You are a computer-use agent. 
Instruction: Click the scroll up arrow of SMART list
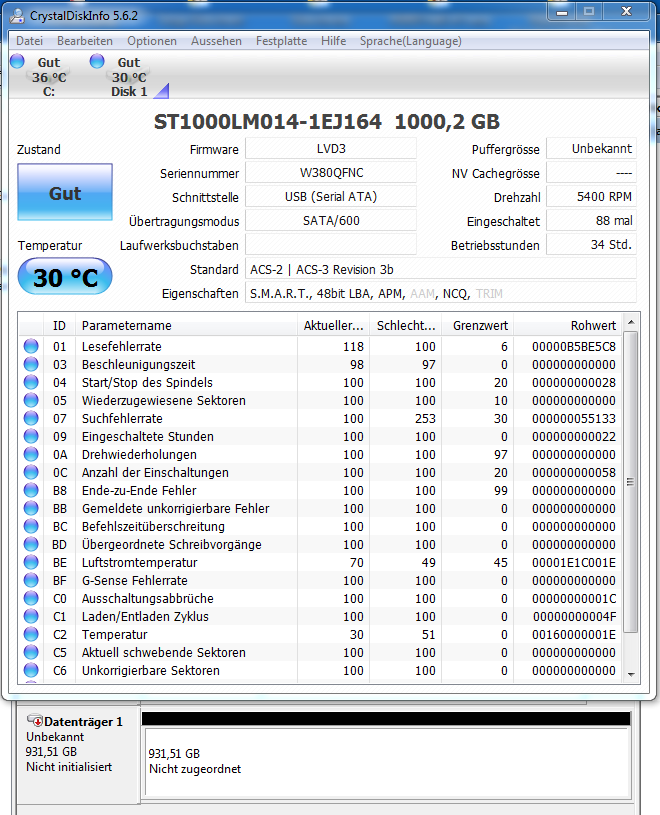click(x=631, y=322)
